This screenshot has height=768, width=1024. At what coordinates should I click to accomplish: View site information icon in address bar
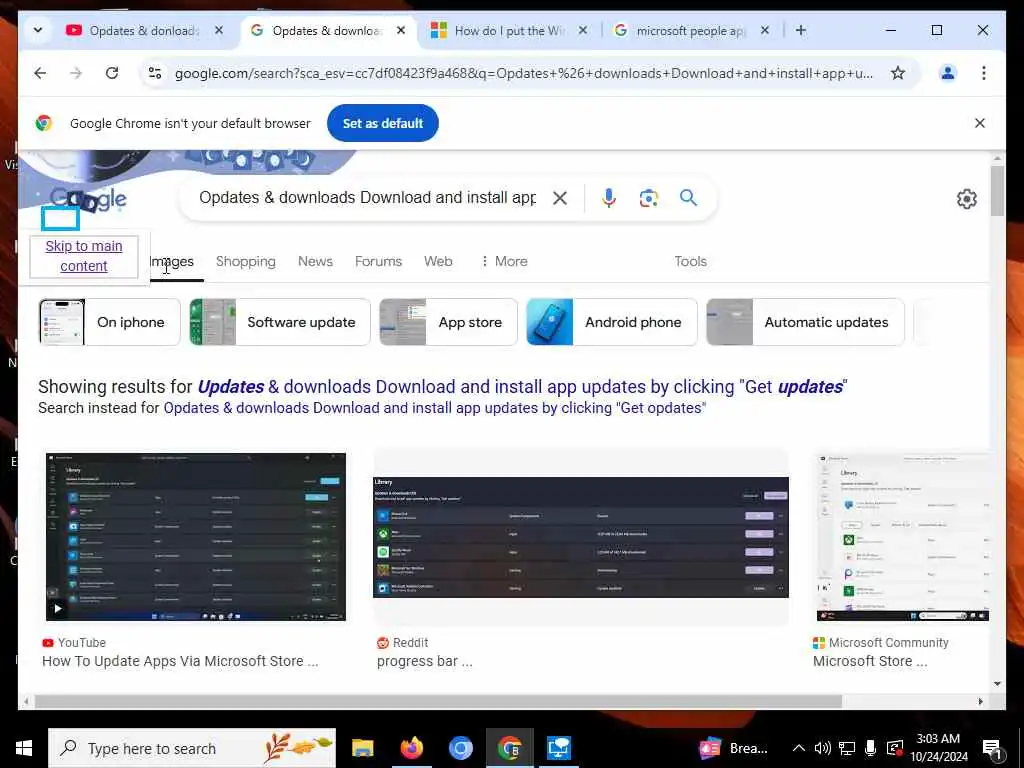click(155, 73)
